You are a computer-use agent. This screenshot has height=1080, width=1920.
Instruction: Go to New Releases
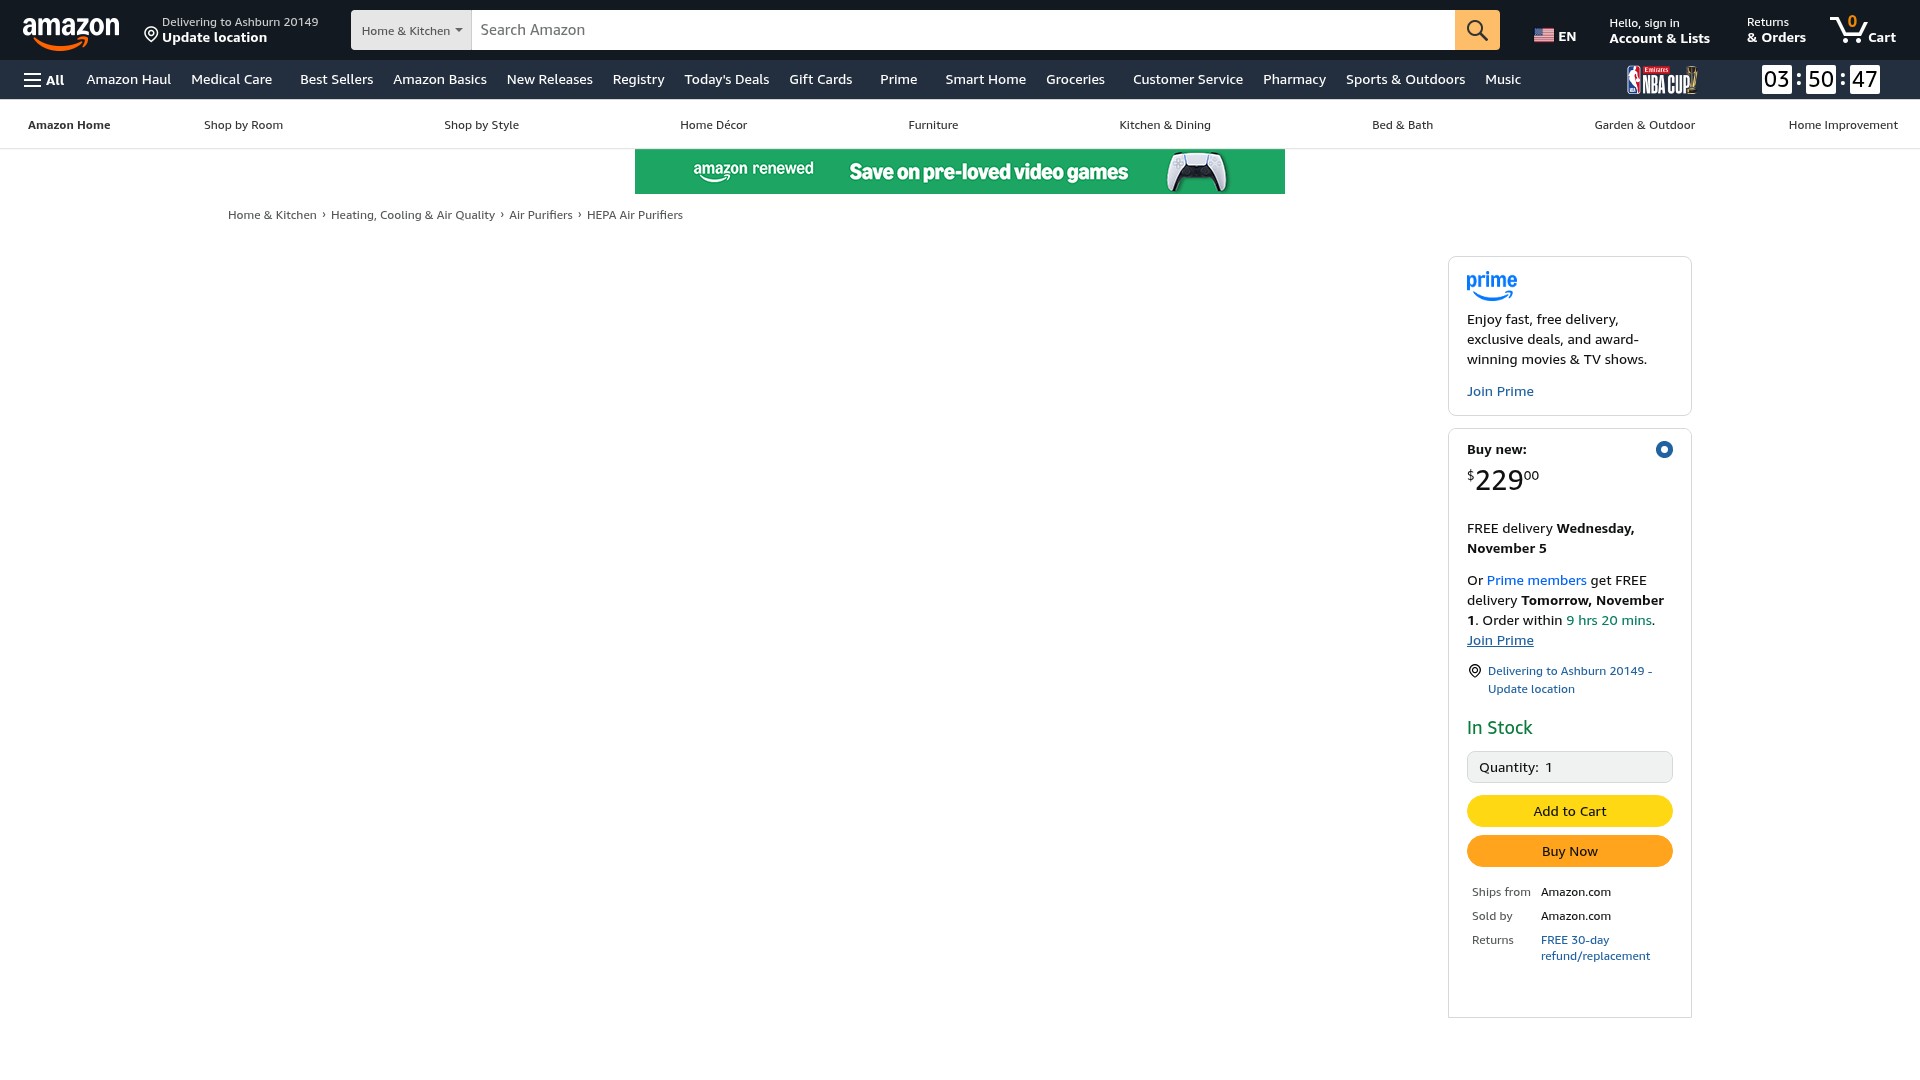pyautogui.click(x=549, y=80)
